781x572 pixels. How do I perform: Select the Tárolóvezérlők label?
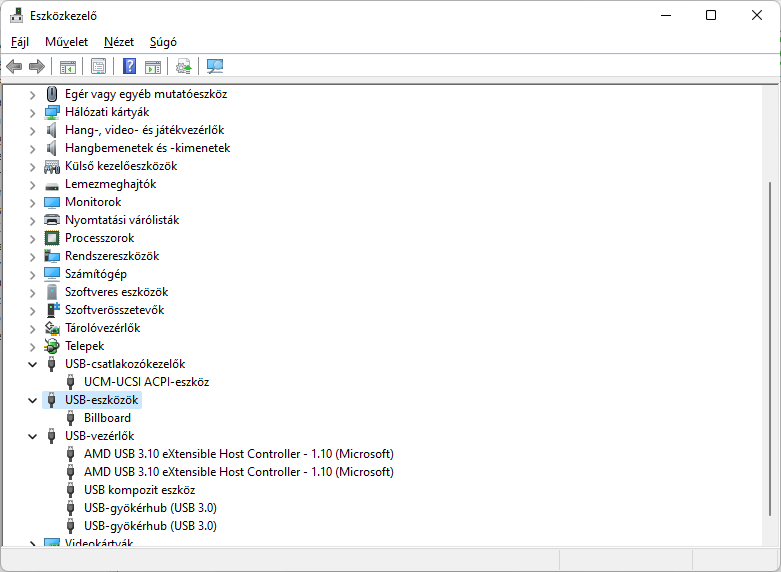pos(103,328)
